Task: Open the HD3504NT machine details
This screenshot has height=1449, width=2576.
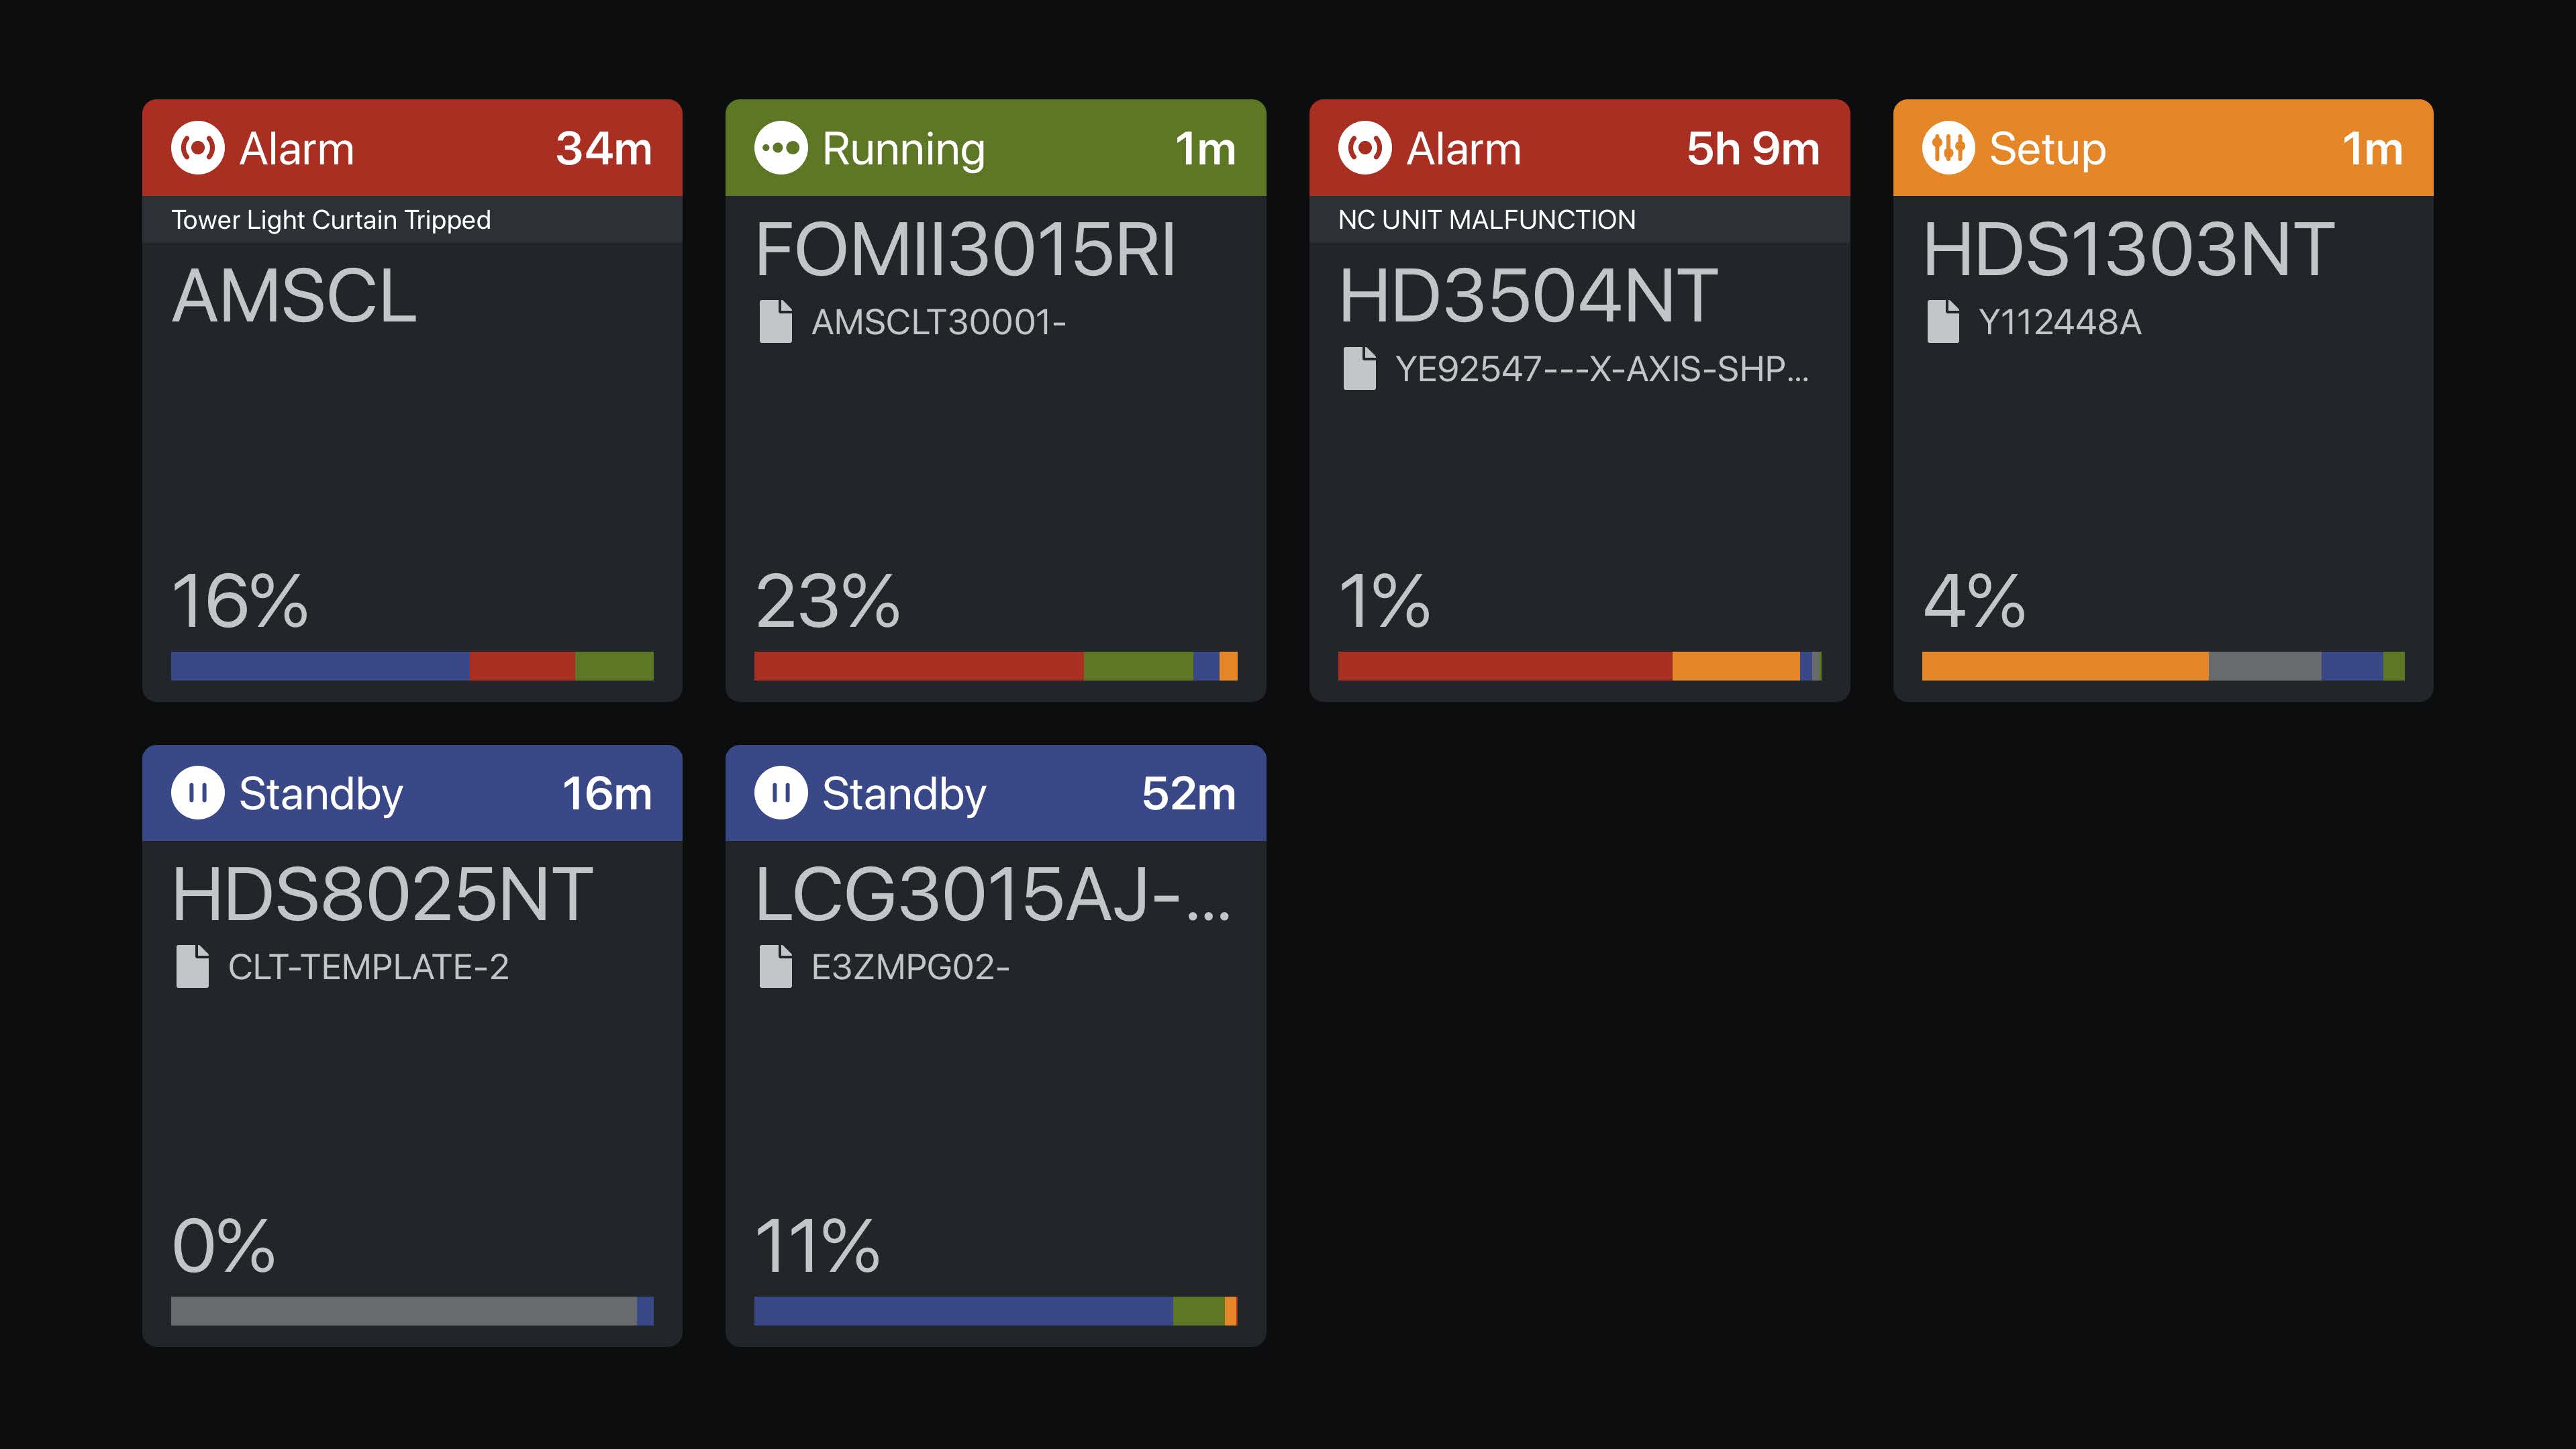Action: click(1527, 293)
